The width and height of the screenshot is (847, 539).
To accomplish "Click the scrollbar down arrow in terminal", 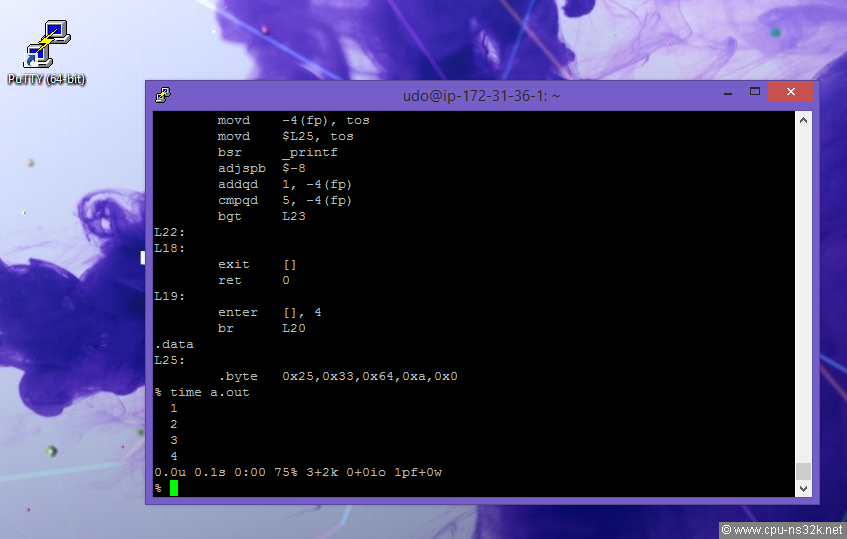I will pyautogui.click(x=803, y=489).
